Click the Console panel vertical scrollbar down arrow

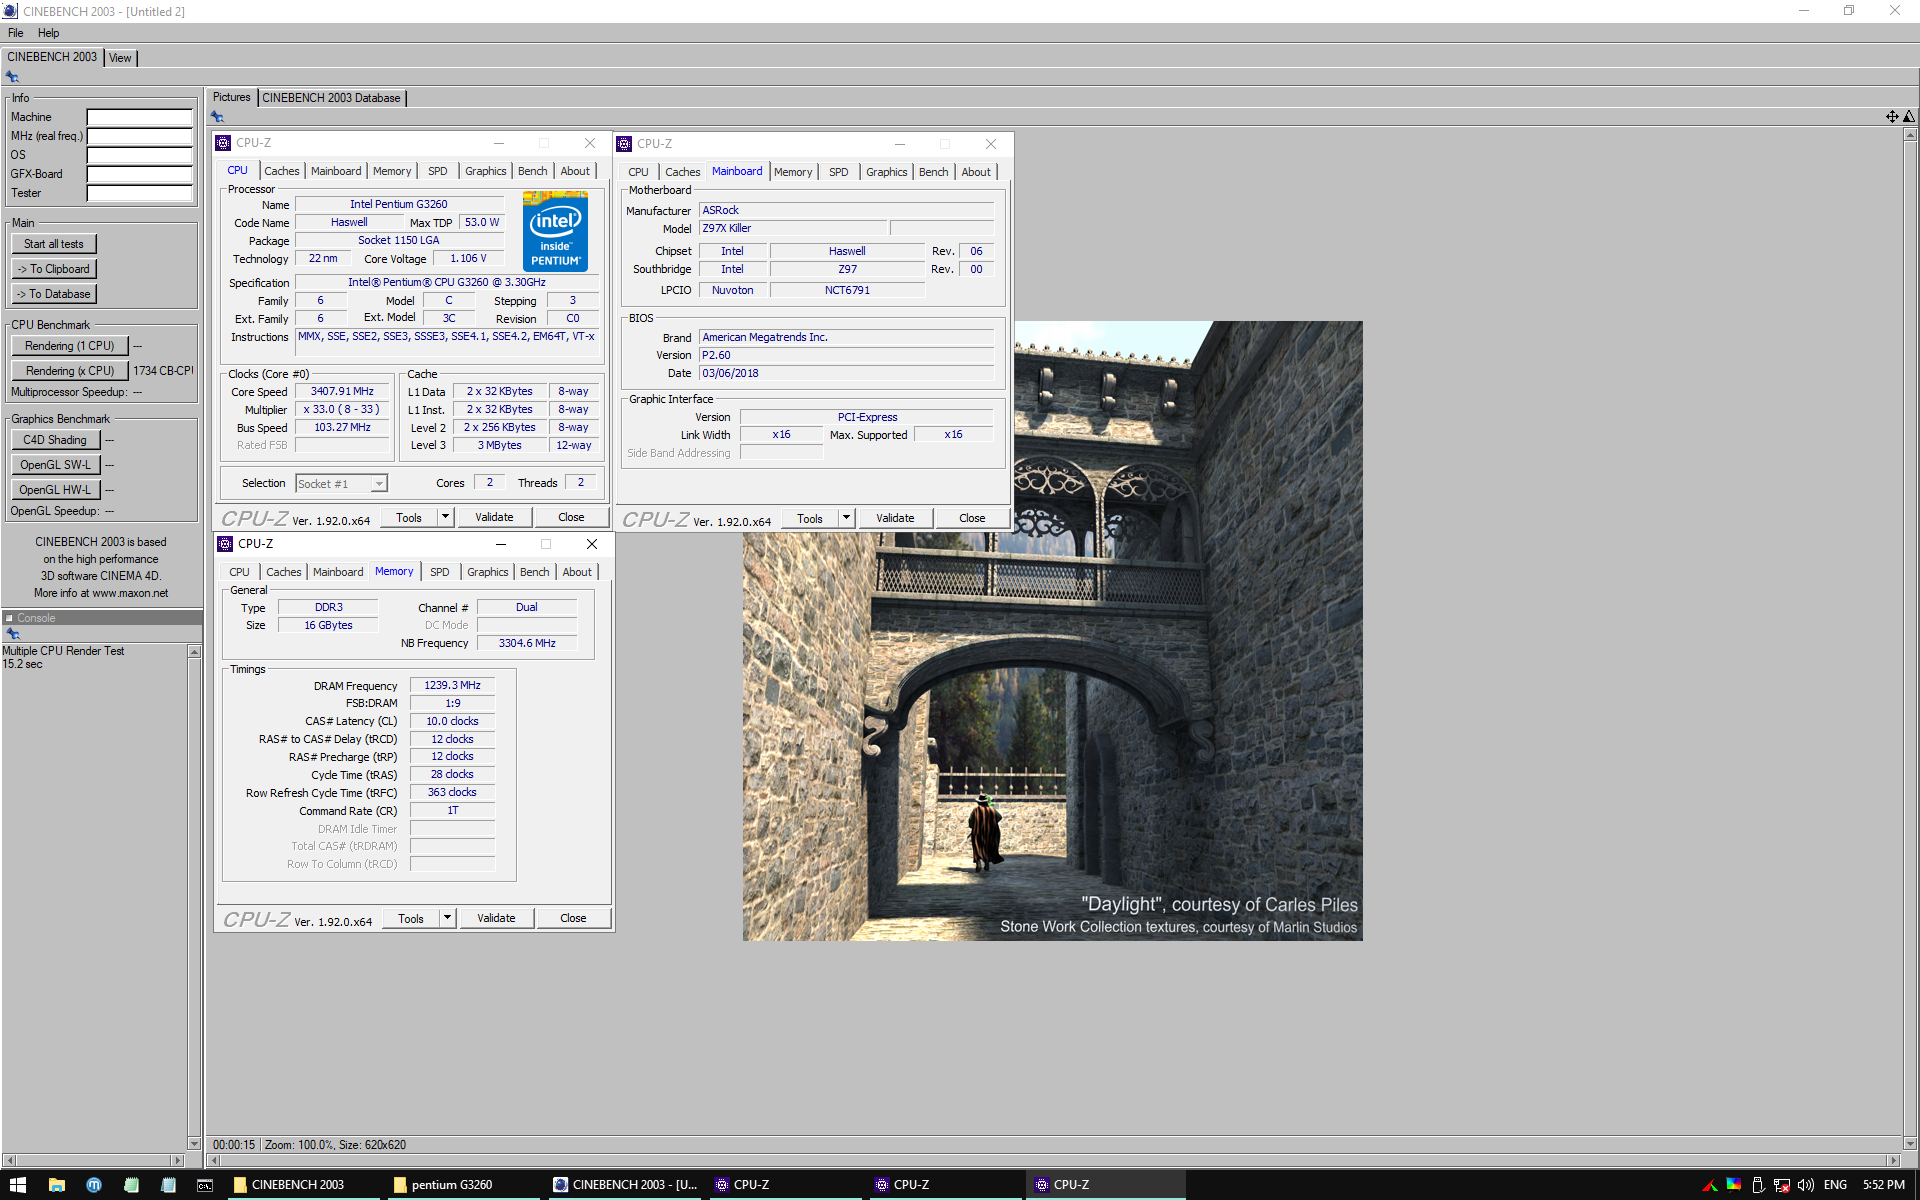coord(194,1143)
